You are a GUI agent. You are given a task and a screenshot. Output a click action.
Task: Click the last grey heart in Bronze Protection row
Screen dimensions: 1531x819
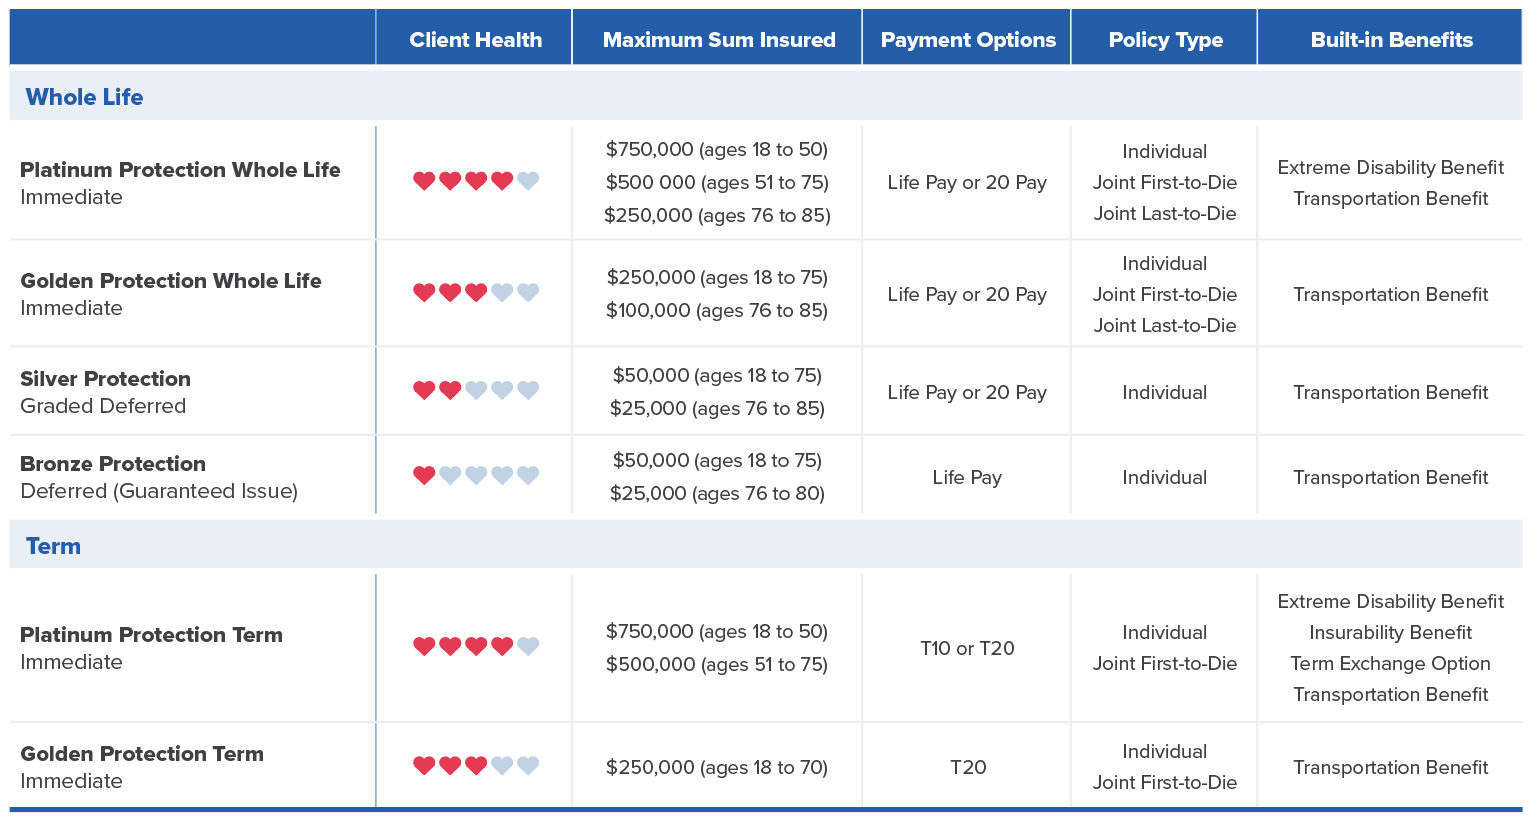tap(528, 475)
